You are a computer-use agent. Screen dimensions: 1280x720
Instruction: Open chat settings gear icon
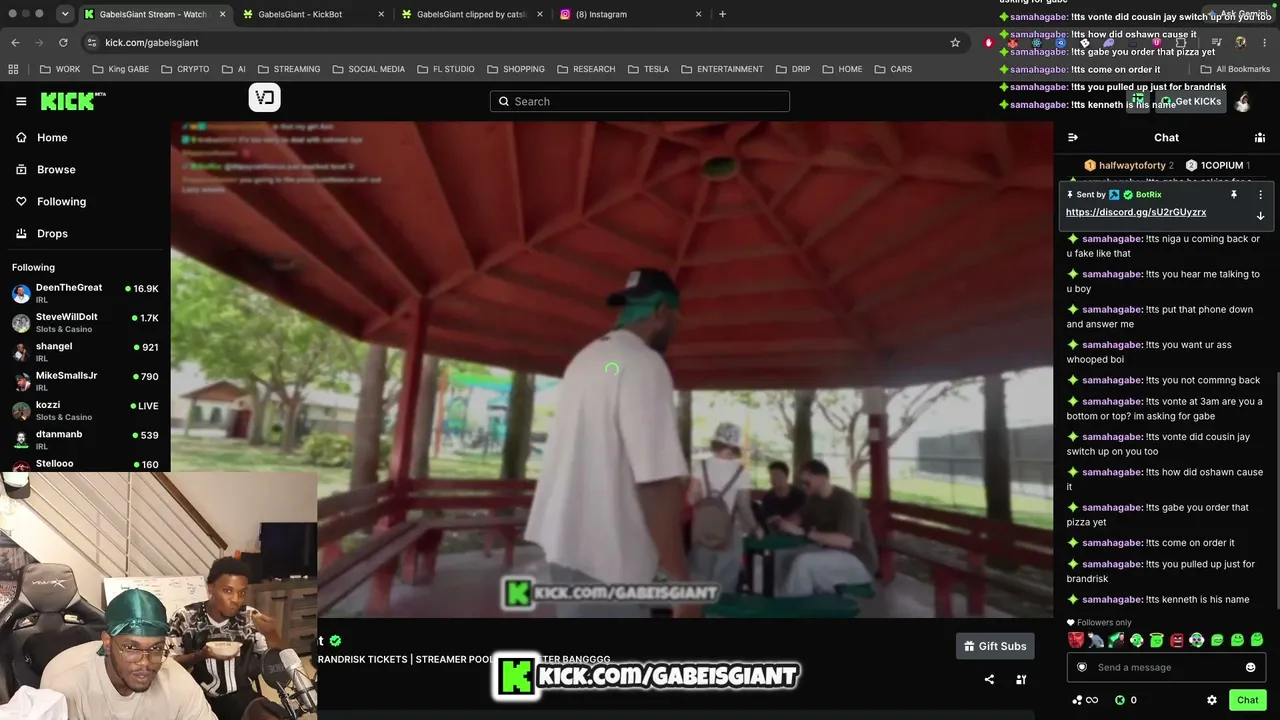pyautogui.click(x=1212, y=700)
